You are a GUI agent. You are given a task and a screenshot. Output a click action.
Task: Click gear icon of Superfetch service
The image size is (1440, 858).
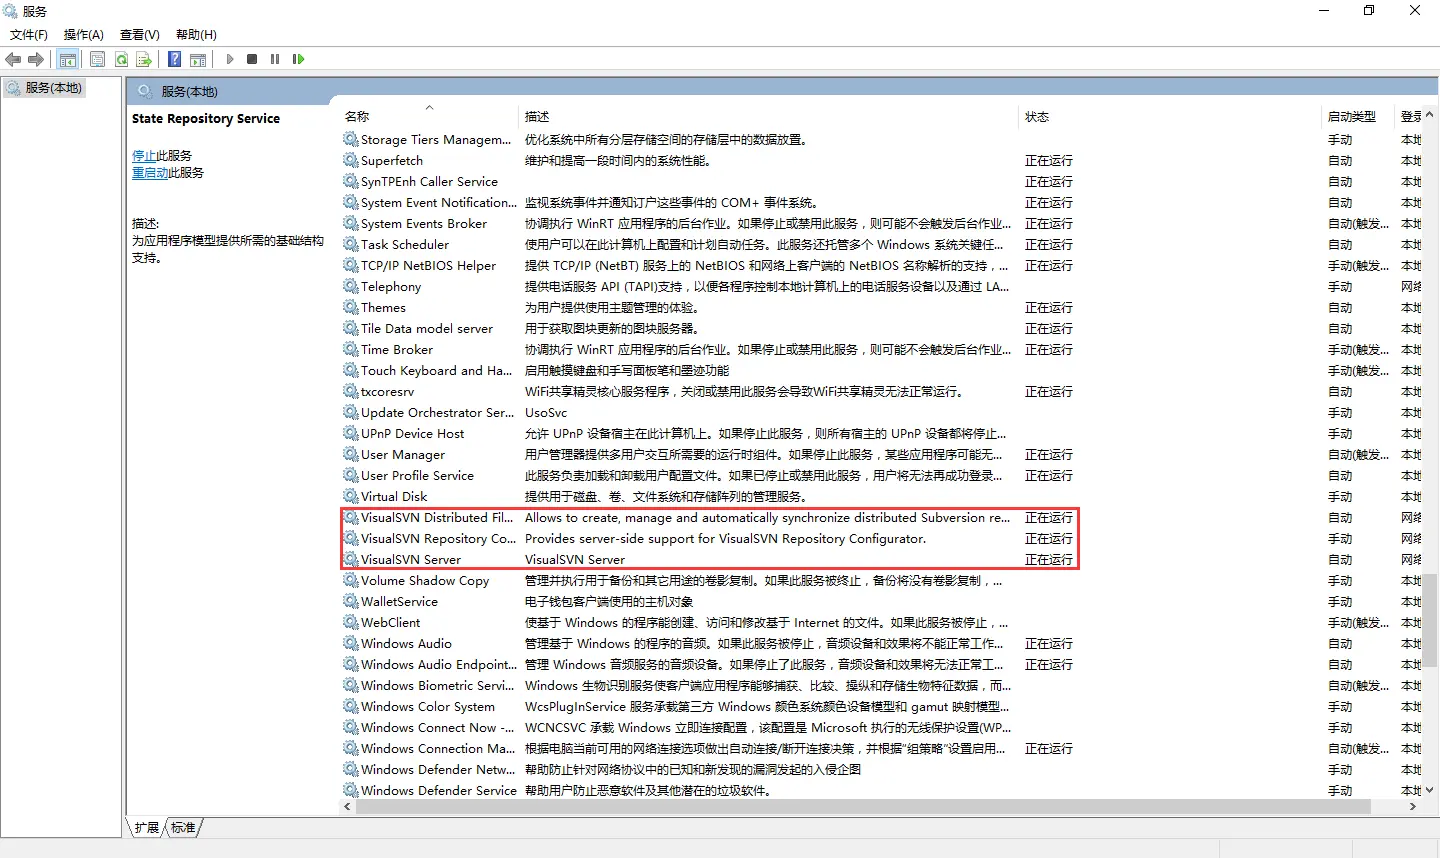[350, 160]
